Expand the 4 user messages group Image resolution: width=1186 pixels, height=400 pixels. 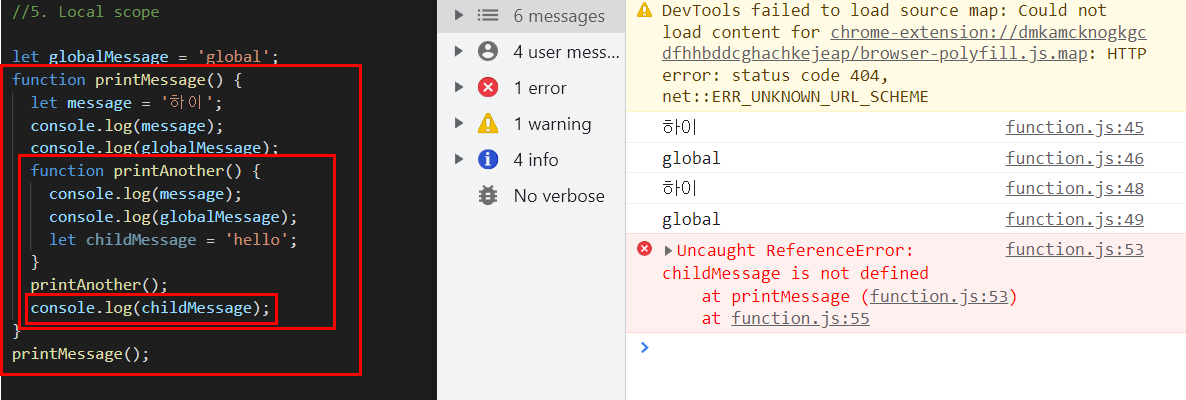(458, 51)
